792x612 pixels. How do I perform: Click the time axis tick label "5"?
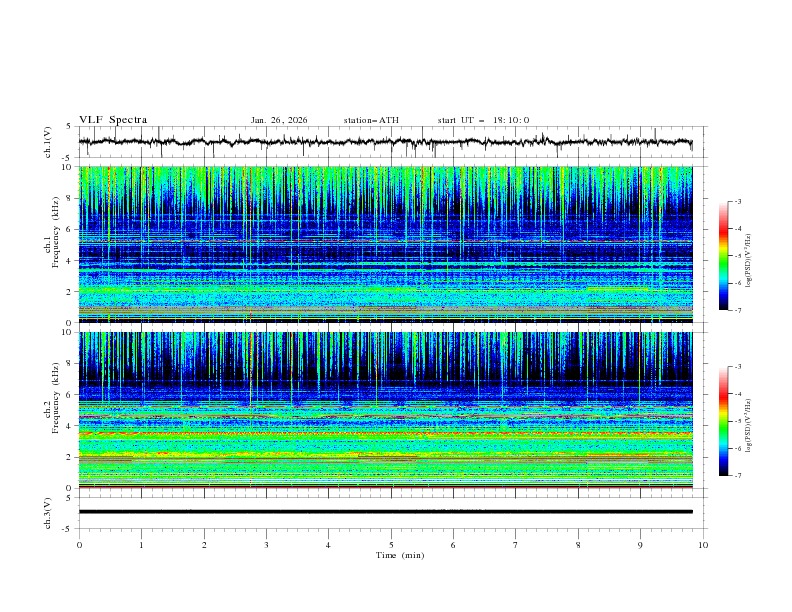(x=391, y=545)
